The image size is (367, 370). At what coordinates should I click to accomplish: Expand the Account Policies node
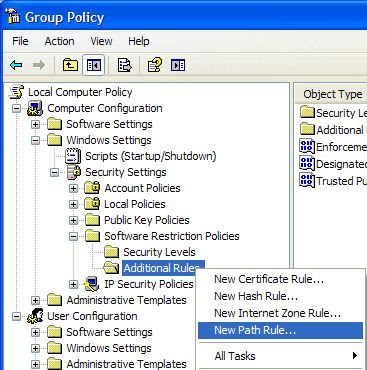pos(73,188)
